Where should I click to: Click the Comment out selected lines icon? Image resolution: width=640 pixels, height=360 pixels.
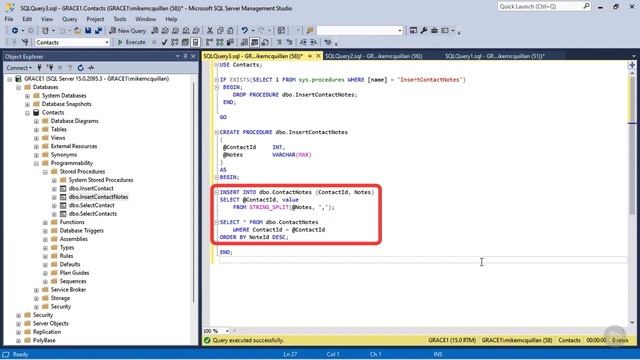[x=279, y=42]
